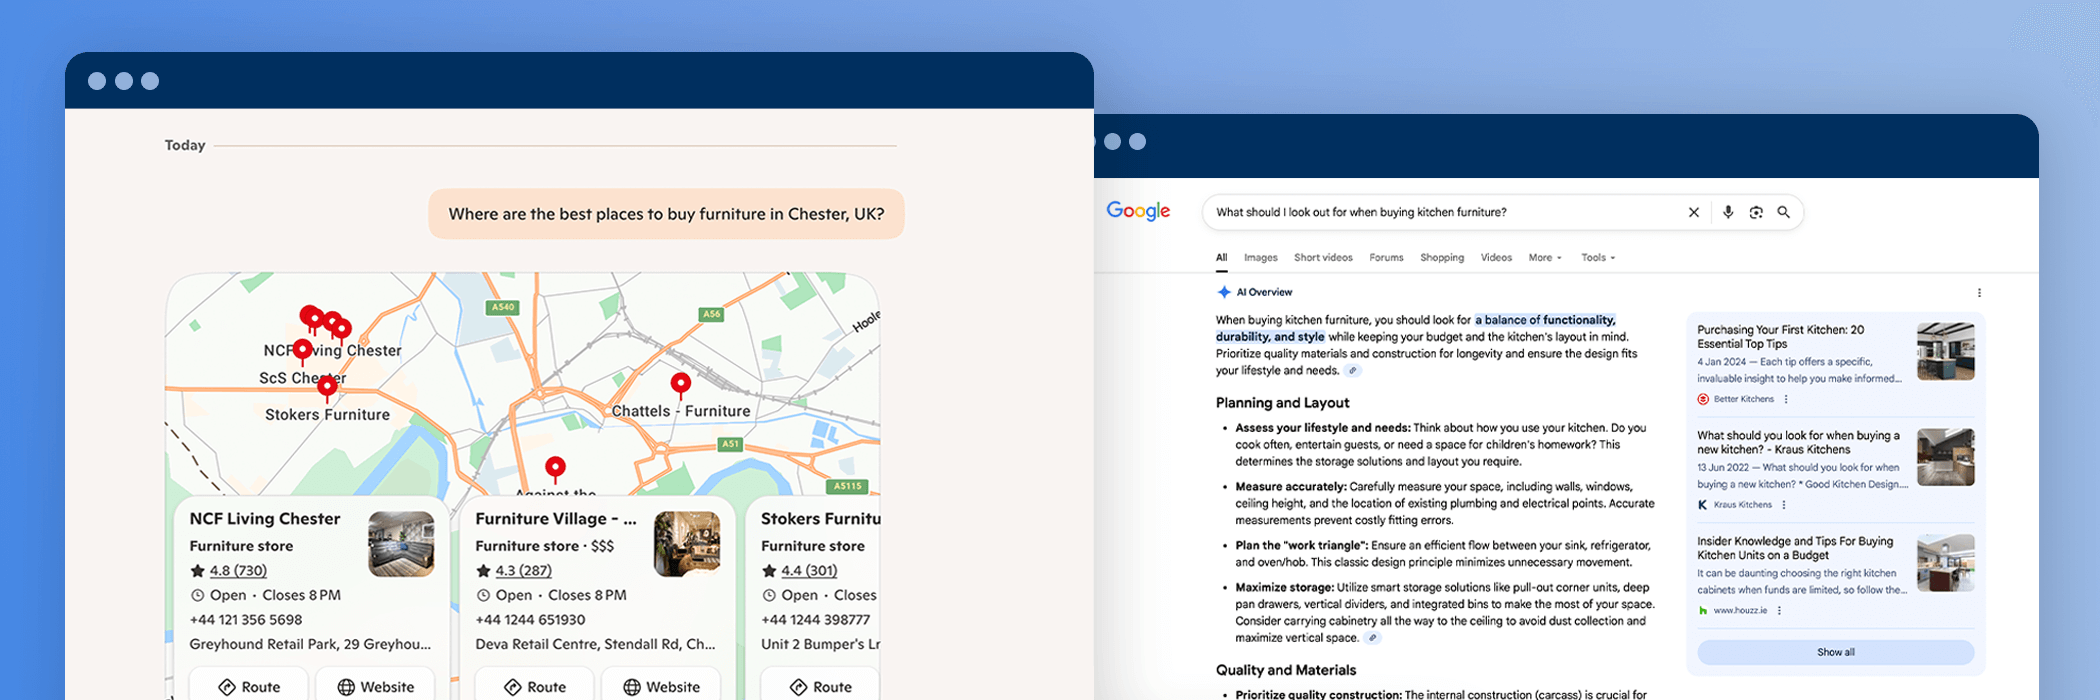Click the magnifier search icon in Google
This screenshot has width=2100, height=700.
(x=1783, y=212)
